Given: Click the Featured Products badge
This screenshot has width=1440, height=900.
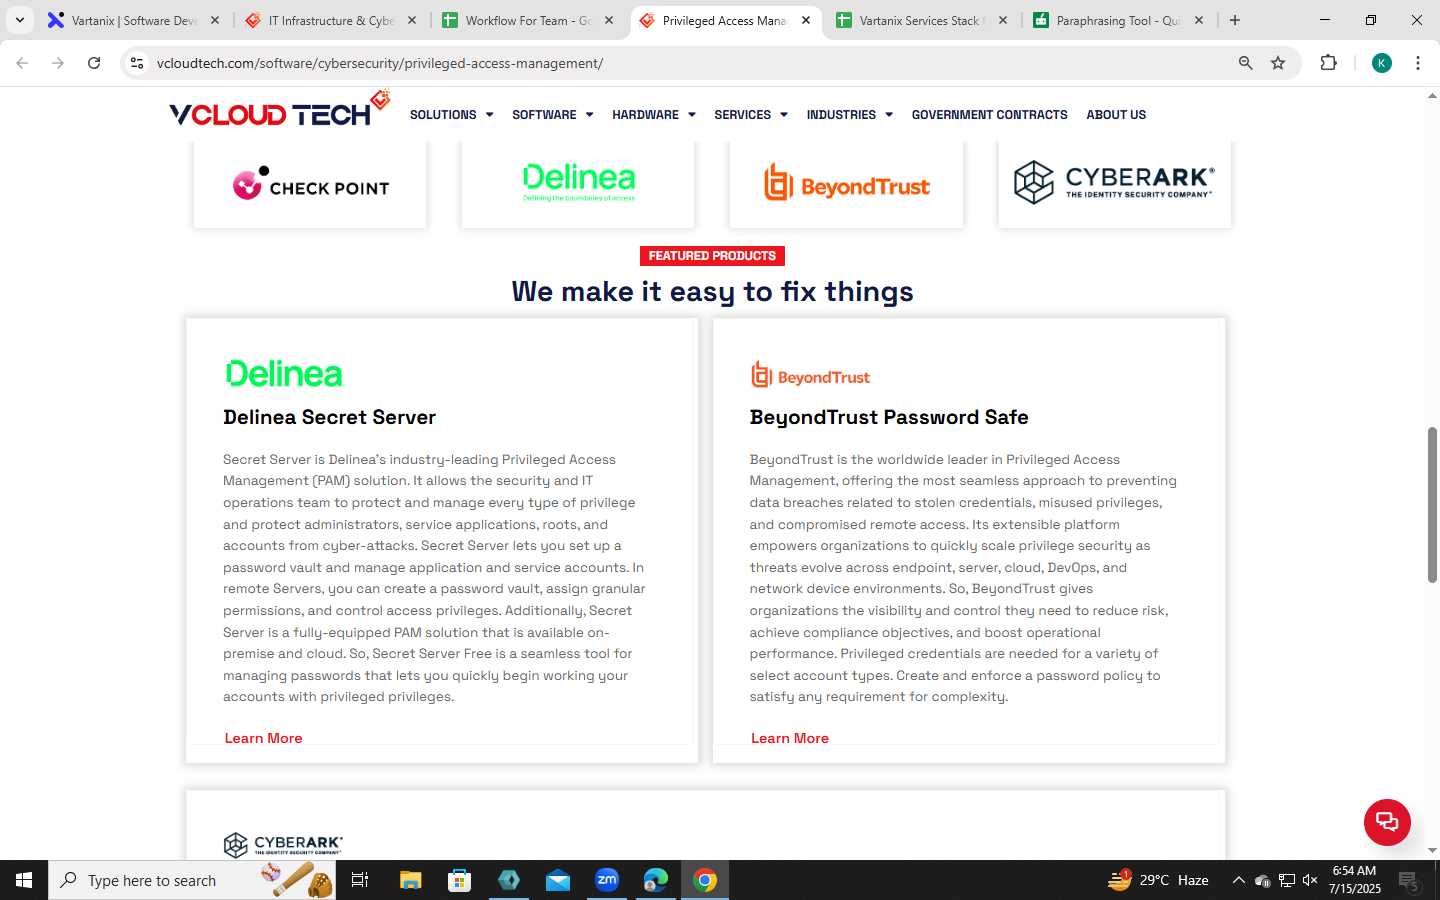Looking at the screenshot, I should point(712,256).
